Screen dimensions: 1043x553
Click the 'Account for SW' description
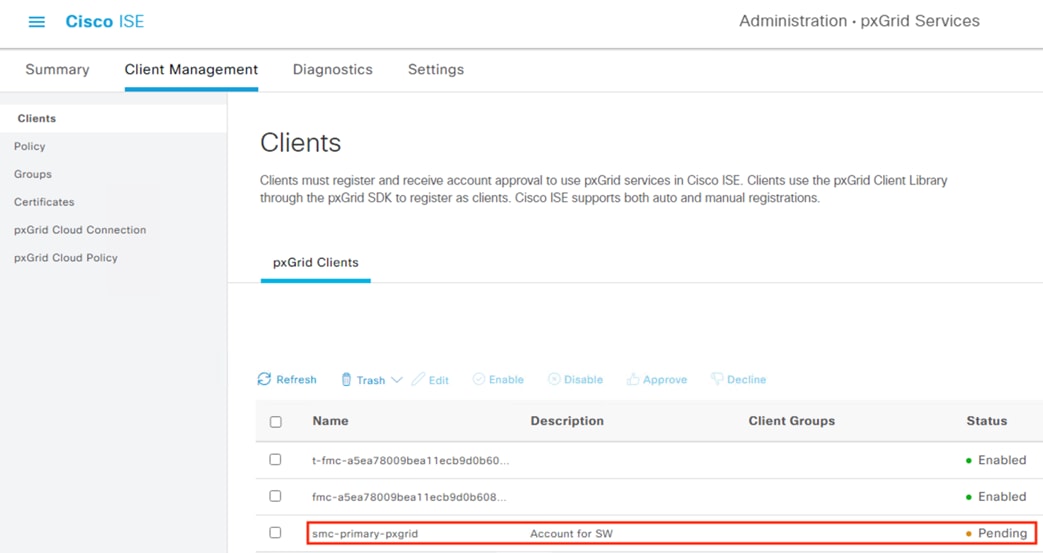click(x=571, y=534)
